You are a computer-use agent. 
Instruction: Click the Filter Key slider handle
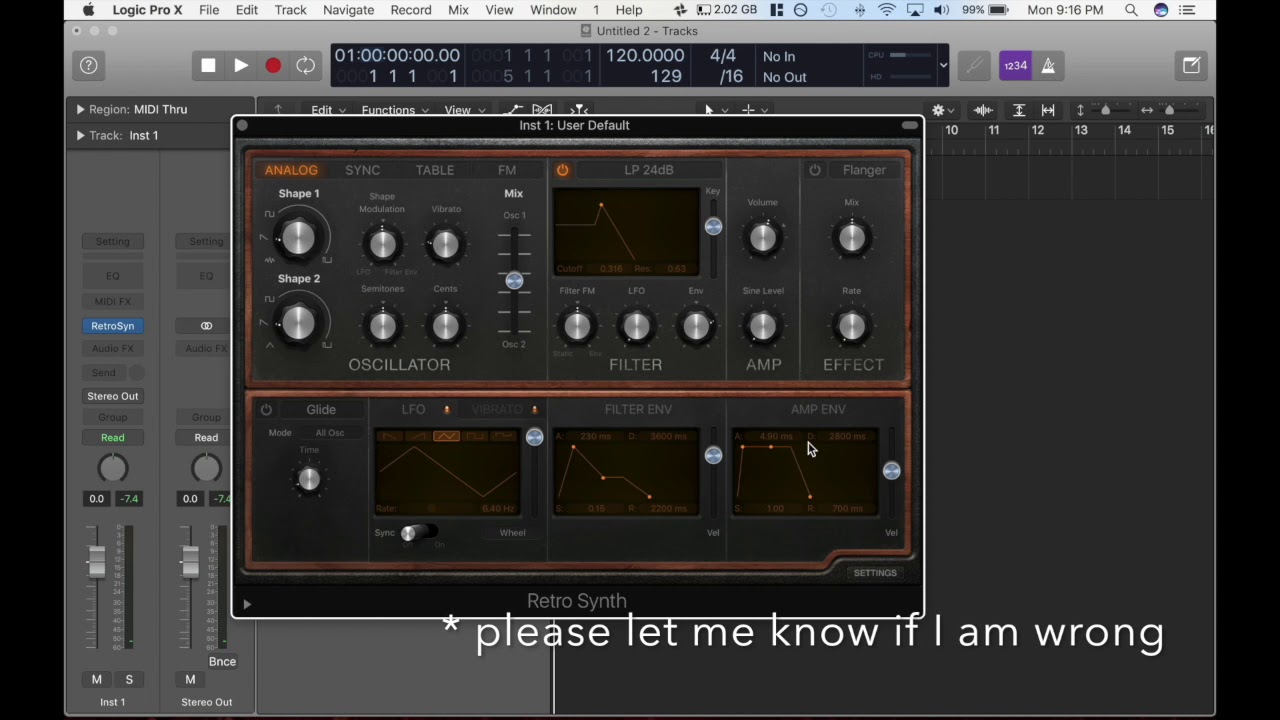tap(713, 227)
